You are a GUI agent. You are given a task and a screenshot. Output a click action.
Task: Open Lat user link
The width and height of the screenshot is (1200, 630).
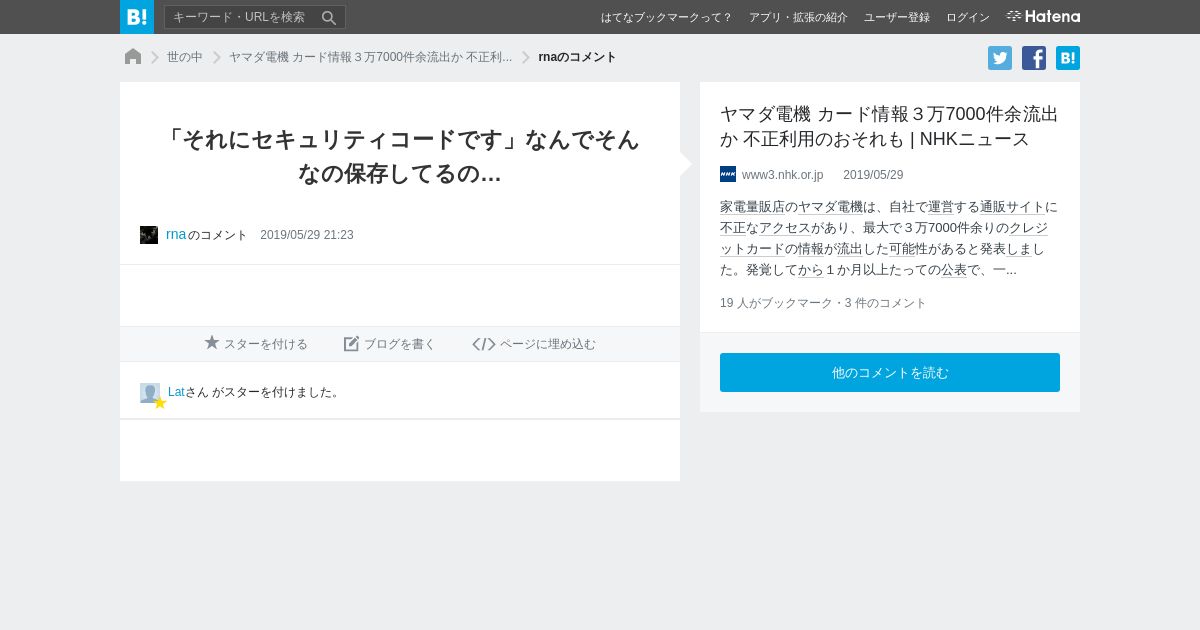click(176, 392)
